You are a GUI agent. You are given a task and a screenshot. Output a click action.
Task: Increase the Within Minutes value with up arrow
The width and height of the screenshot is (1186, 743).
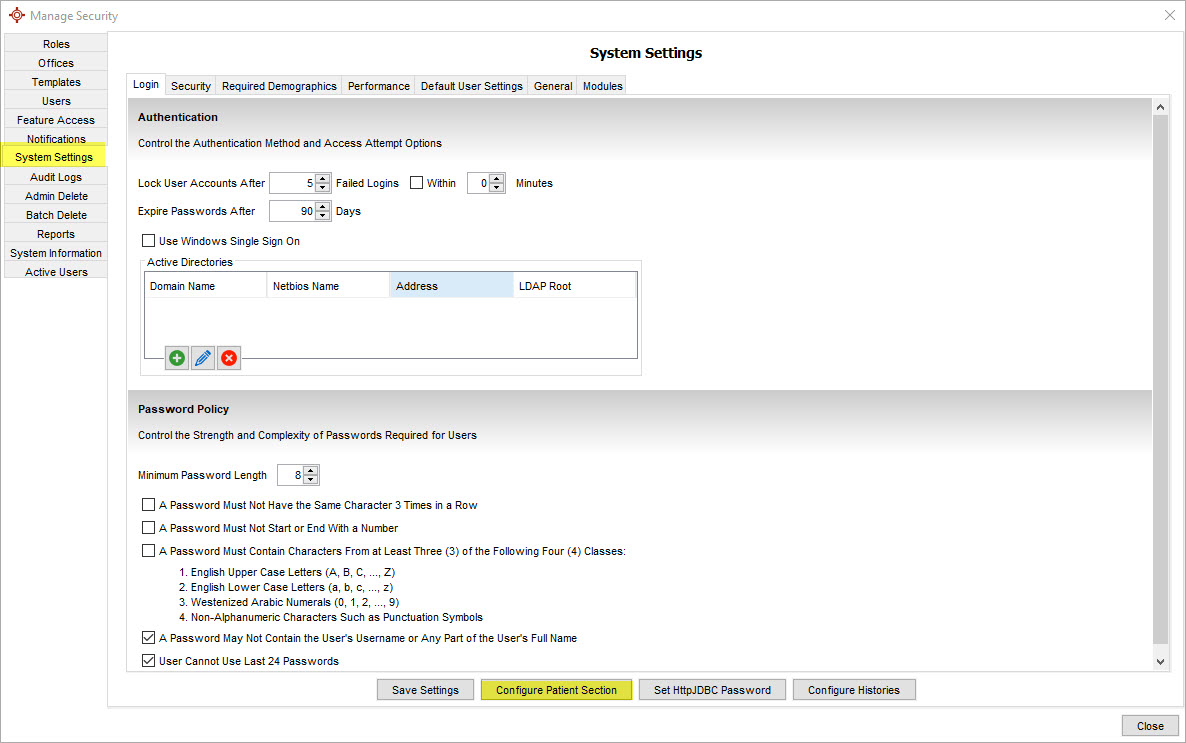click(497, 179)
